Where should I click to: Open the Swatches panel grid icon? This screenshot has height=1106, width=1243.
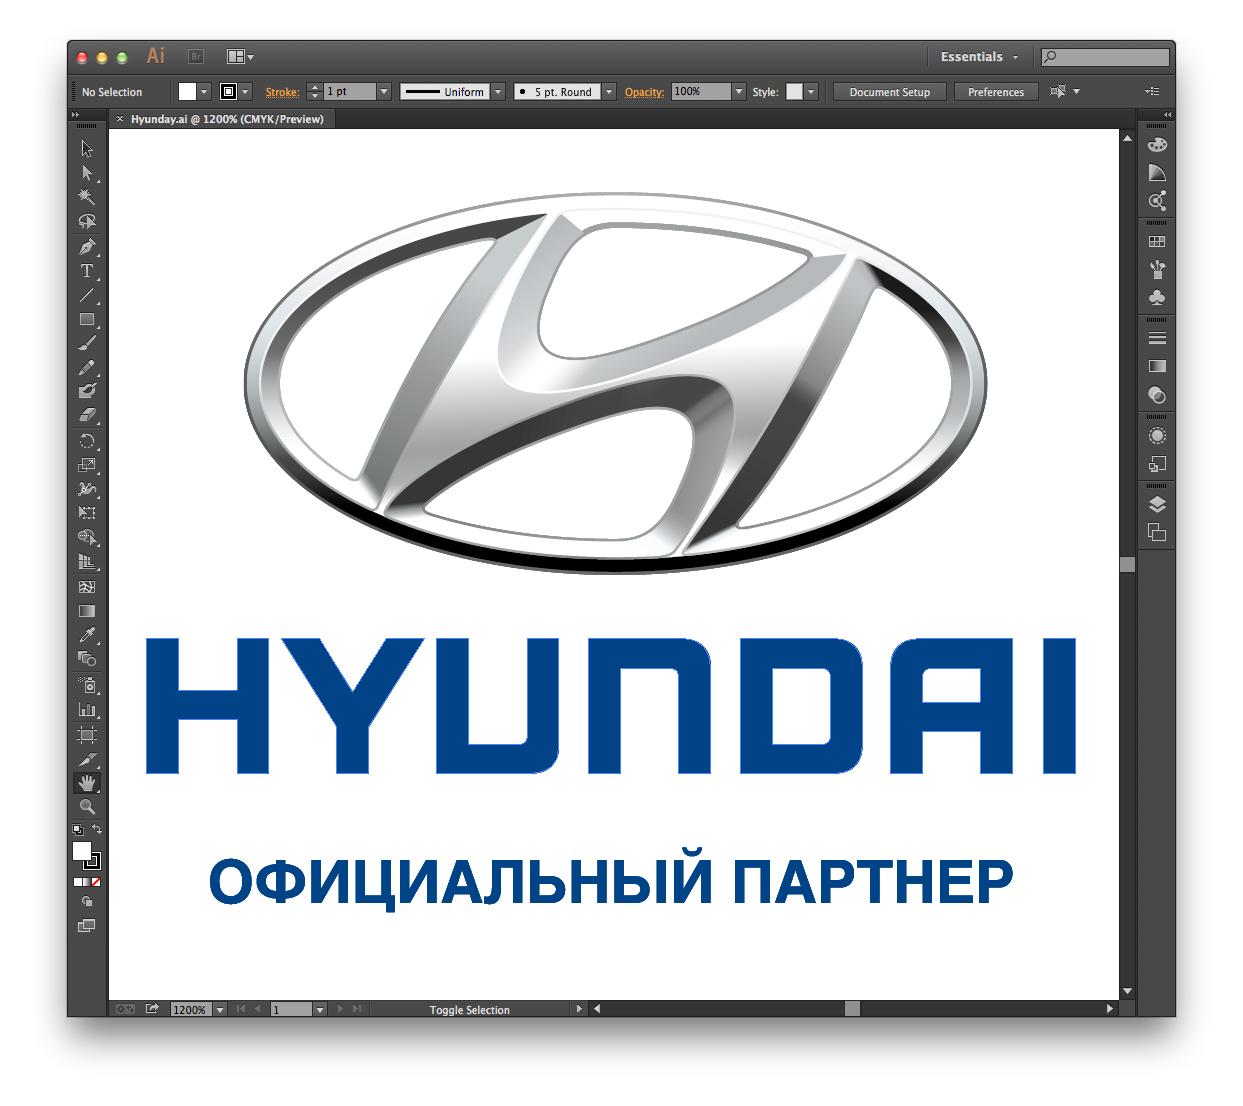[x=1157, y=242]
